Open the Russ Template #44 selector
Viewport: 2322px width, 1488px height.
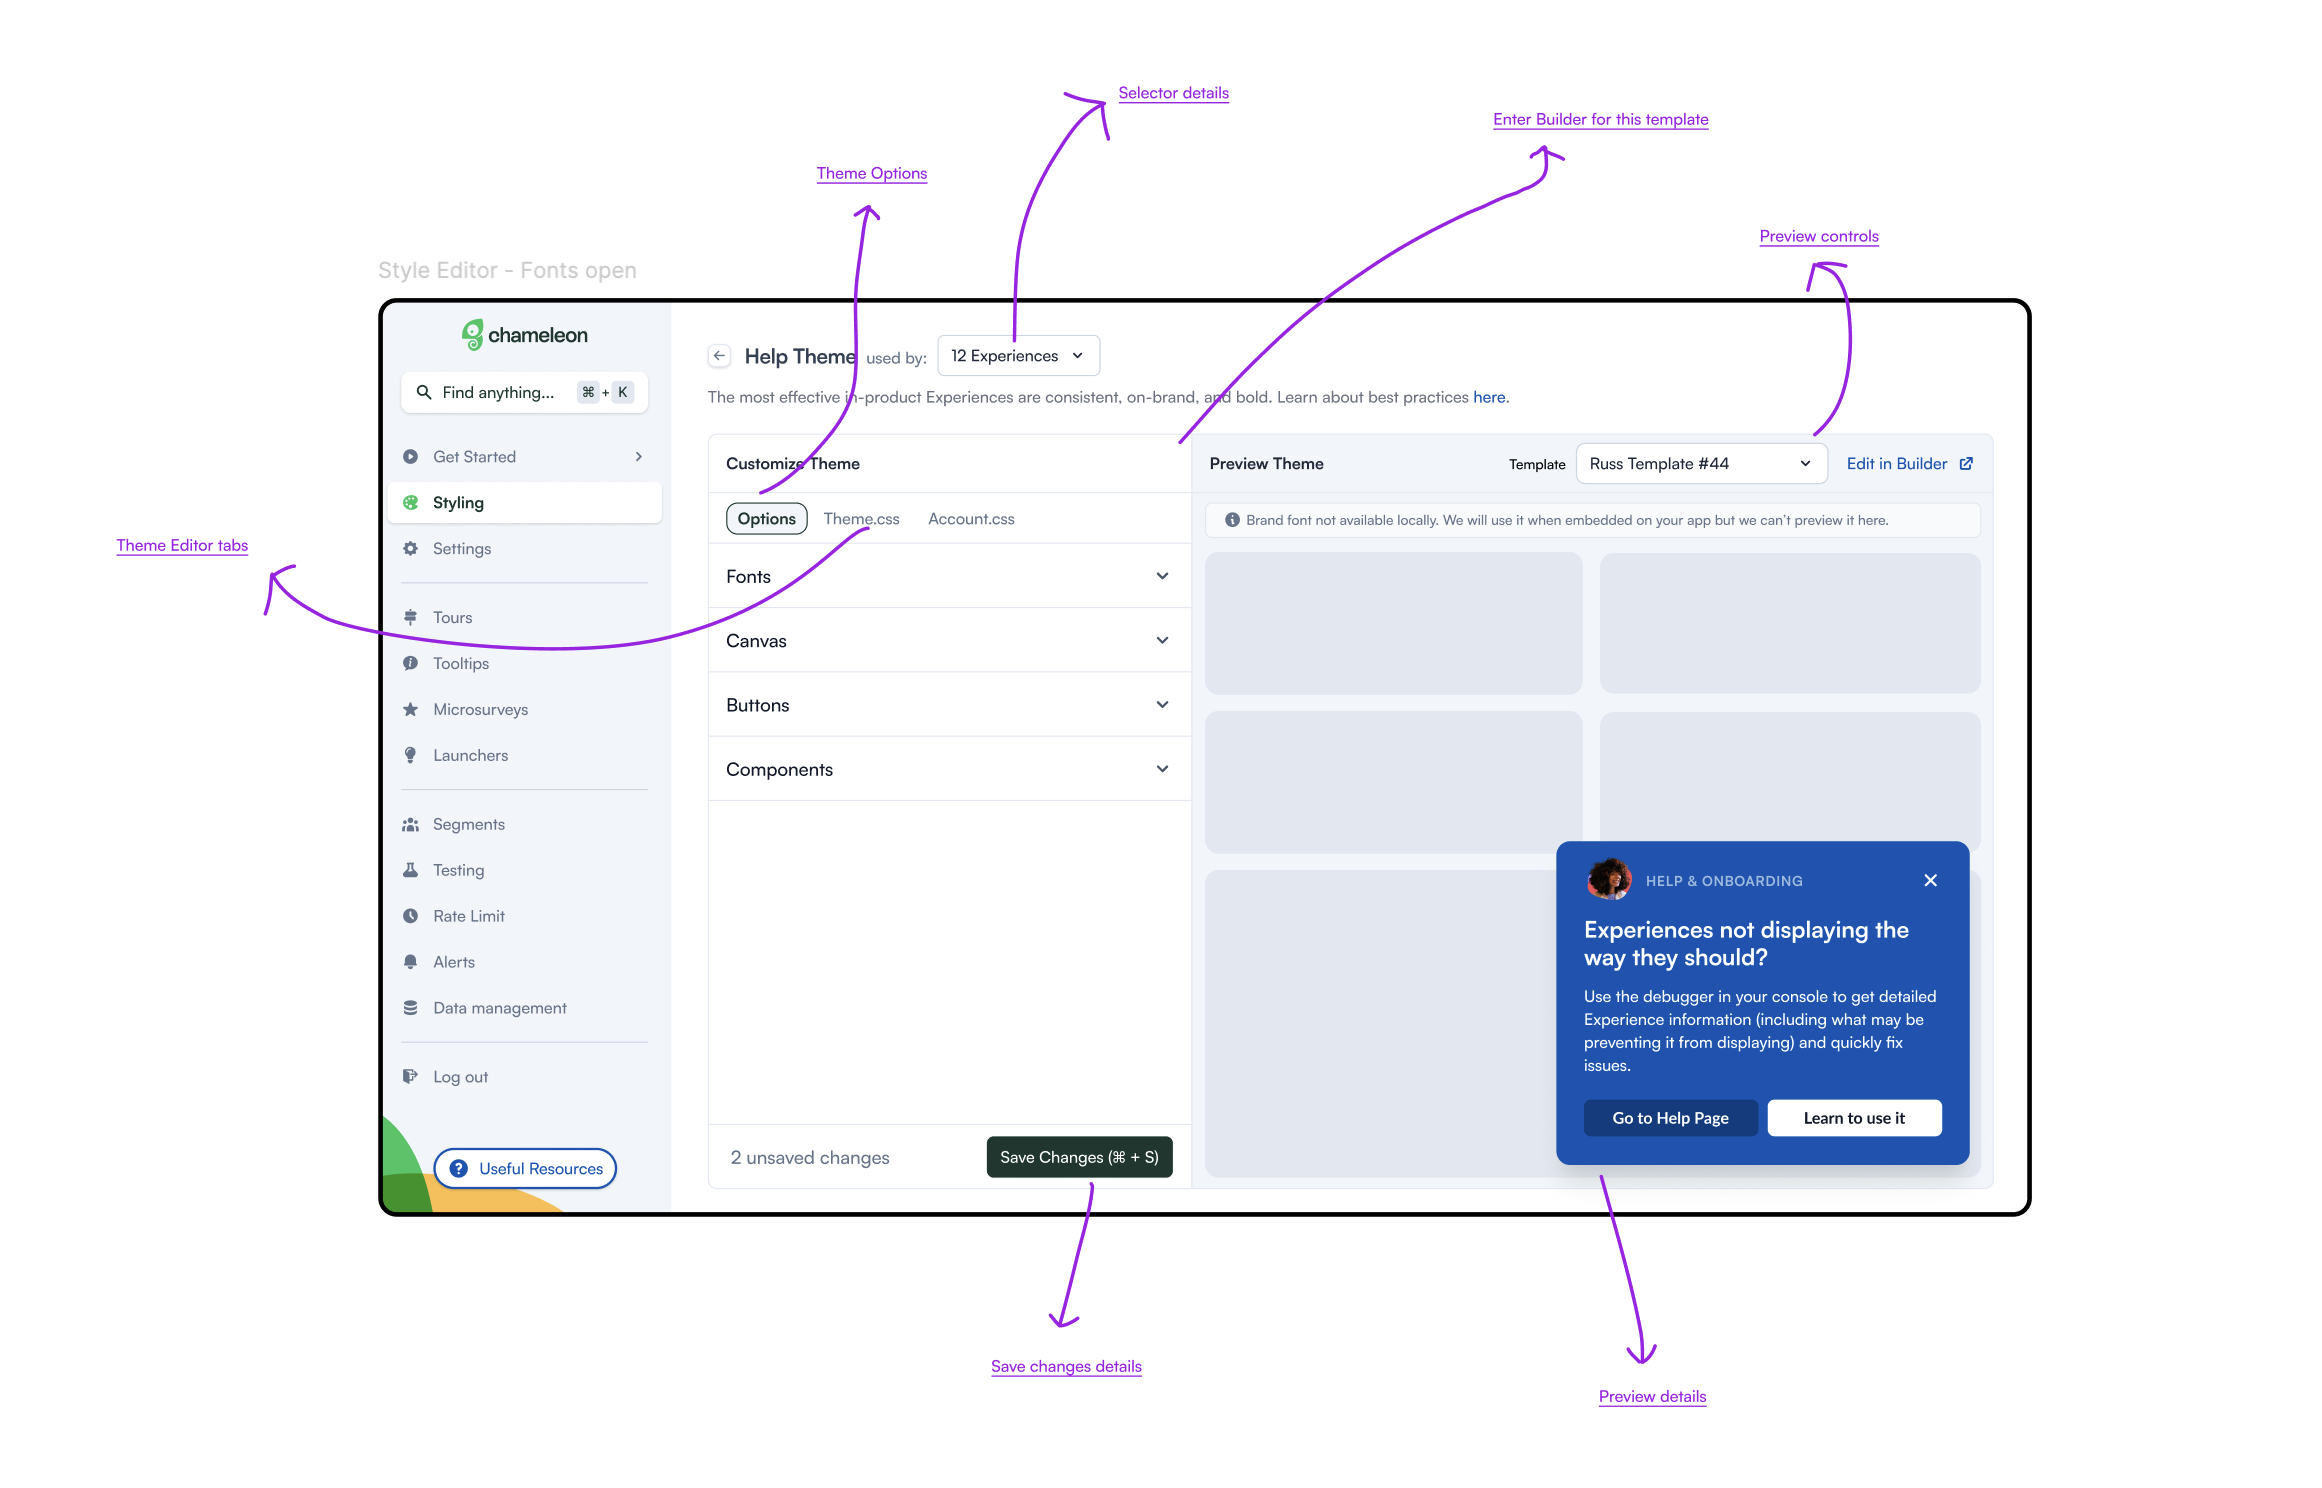coord(1700,464)
